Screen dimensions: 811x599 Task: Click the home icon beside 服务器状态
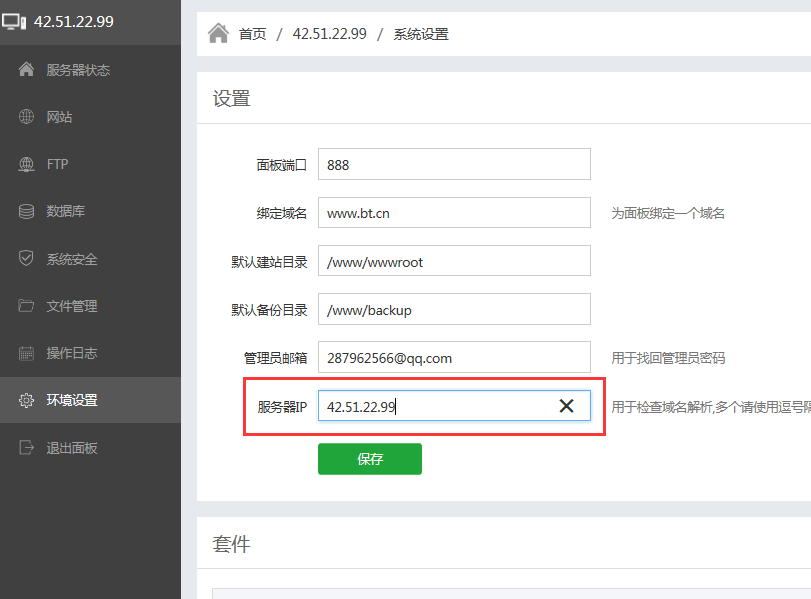pos(26,70)
